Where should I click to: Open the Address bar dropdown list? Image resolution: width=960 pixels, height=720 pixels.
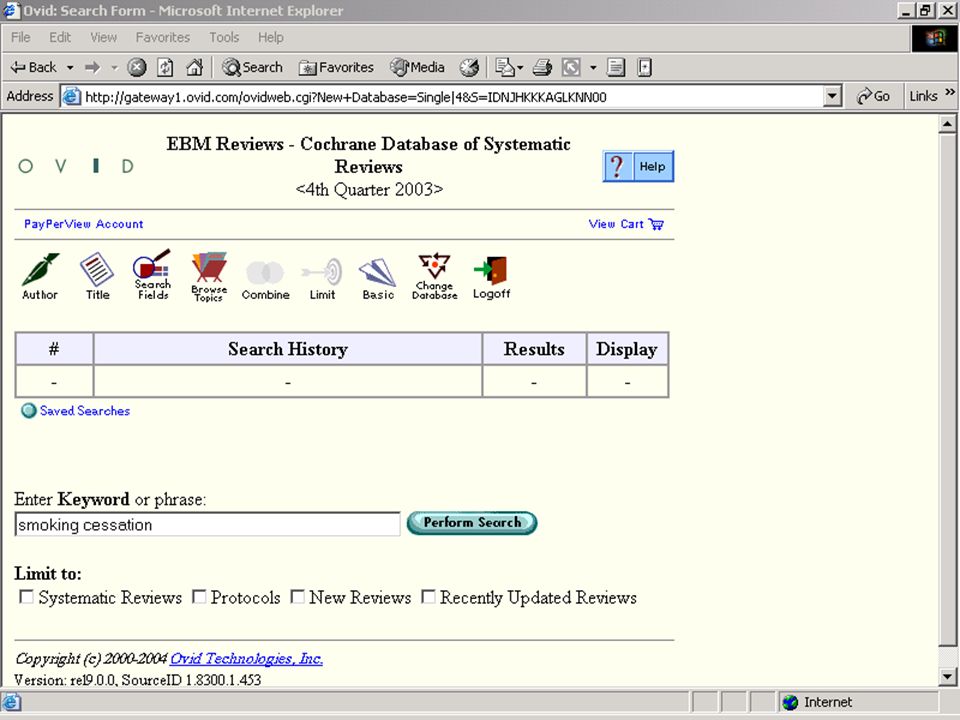[x=832, y=96]
